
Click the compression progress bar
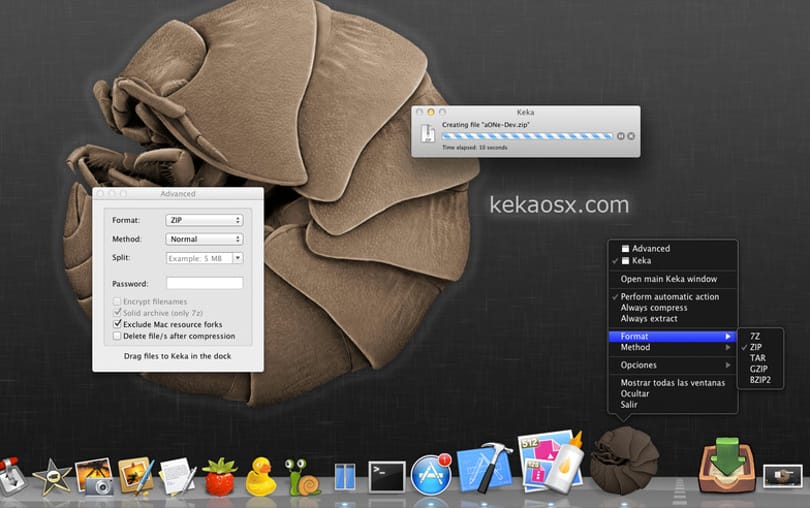click(x=527, y=136)
